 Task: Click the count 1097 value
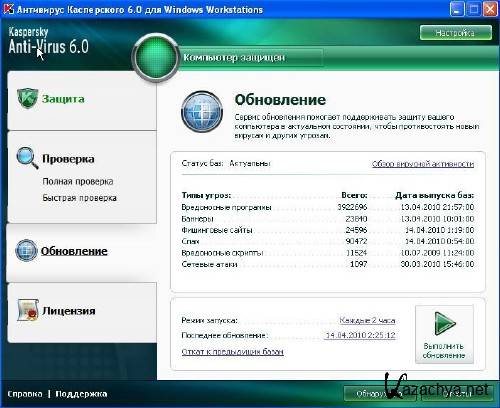point(359,264)
